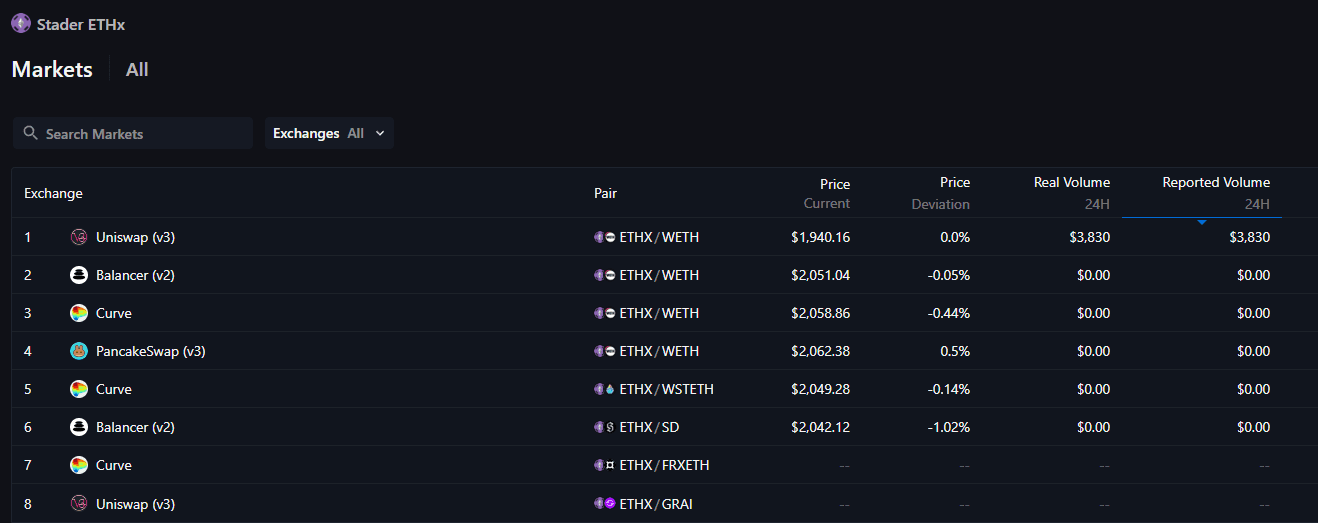Image resolution: width=1318 pixels, height=523 pixels.
Task: Sort by Price Current column header
Action: (x=826, y=193)
